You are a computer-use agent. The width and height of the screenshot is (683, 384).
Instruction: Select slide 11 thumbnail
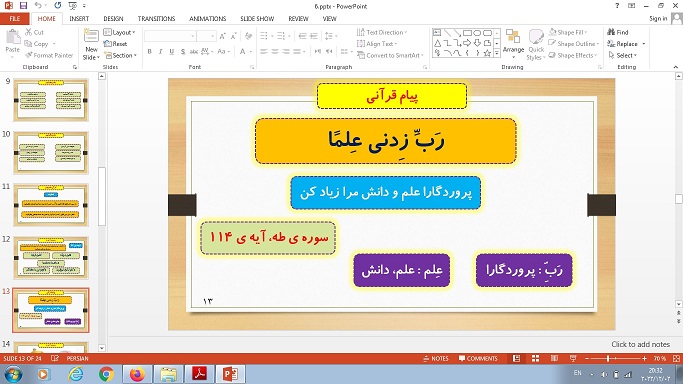tap(51, 205)
